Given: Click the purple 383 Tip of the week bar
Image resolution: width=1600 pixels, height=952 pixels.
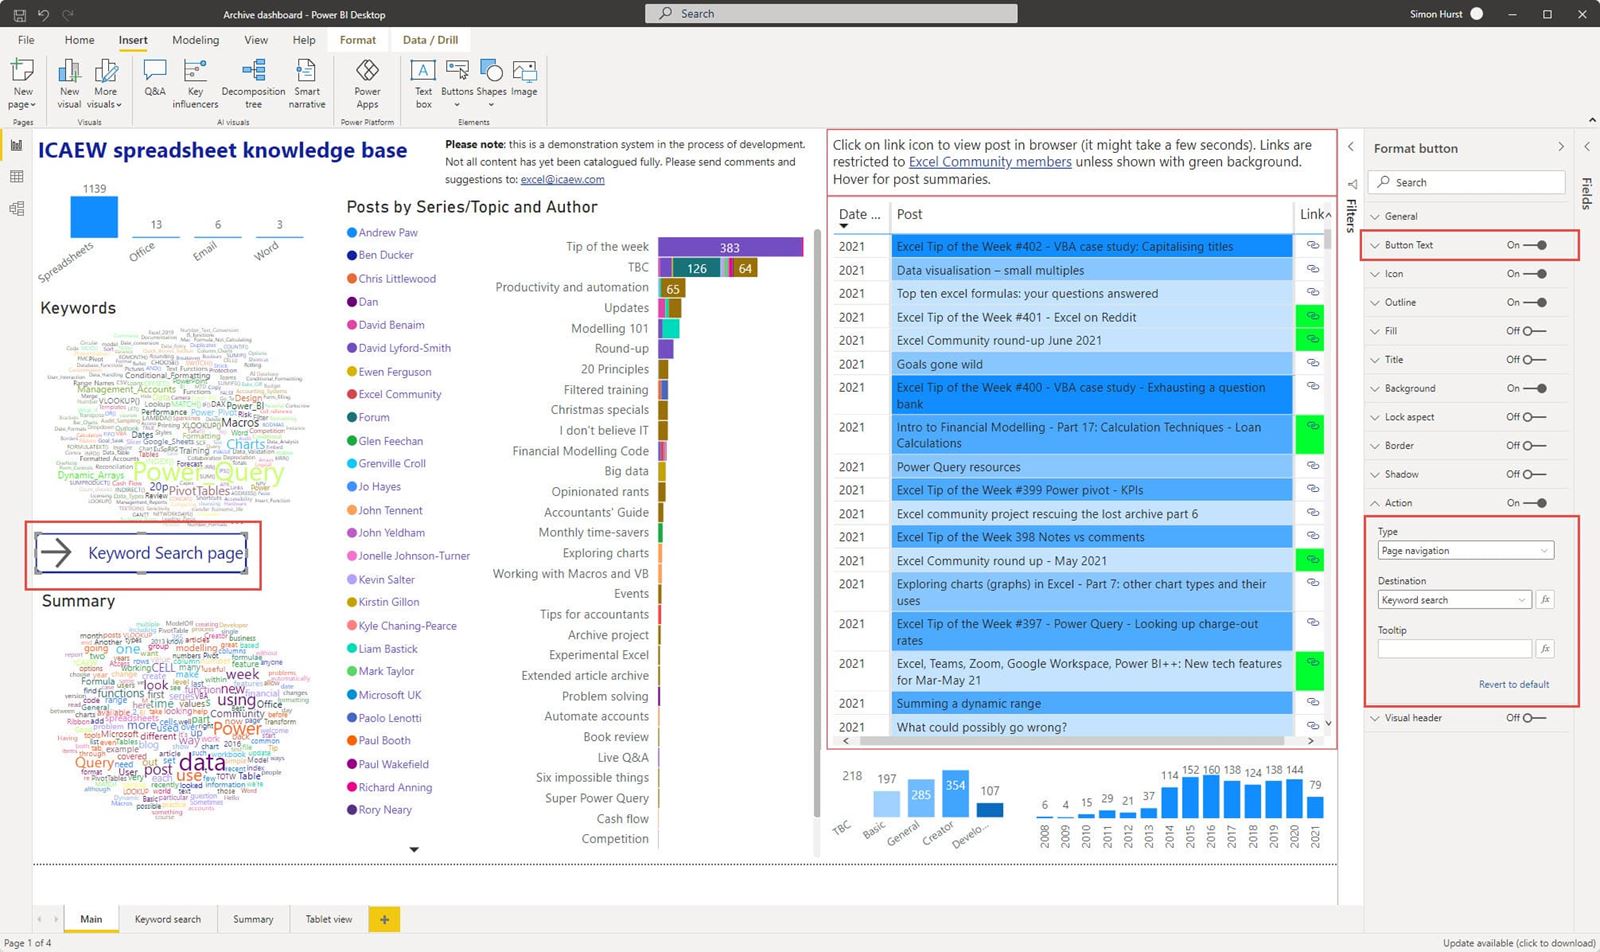Looking at the screenshot, I should [729, 247].
